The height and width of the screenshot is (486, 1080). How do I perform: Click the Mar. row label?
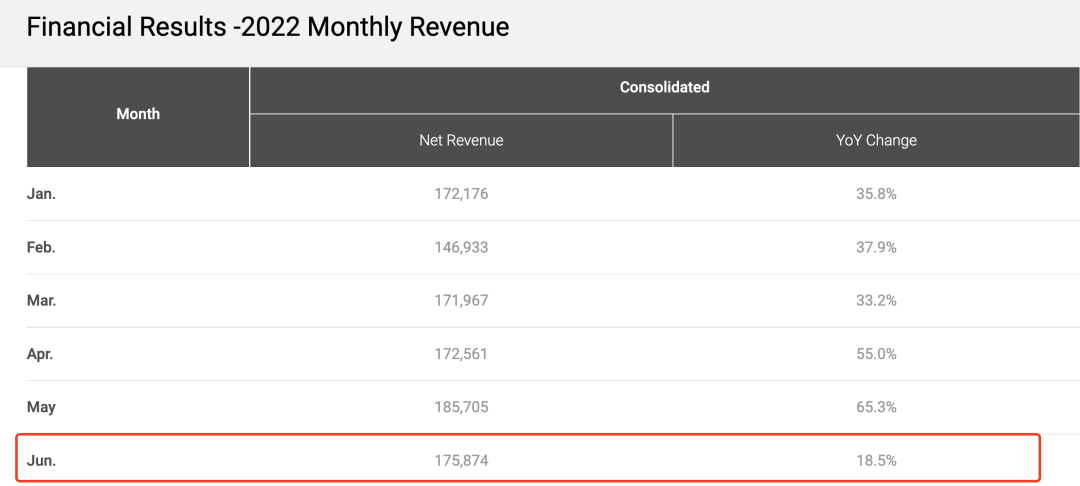click(41, 300)
